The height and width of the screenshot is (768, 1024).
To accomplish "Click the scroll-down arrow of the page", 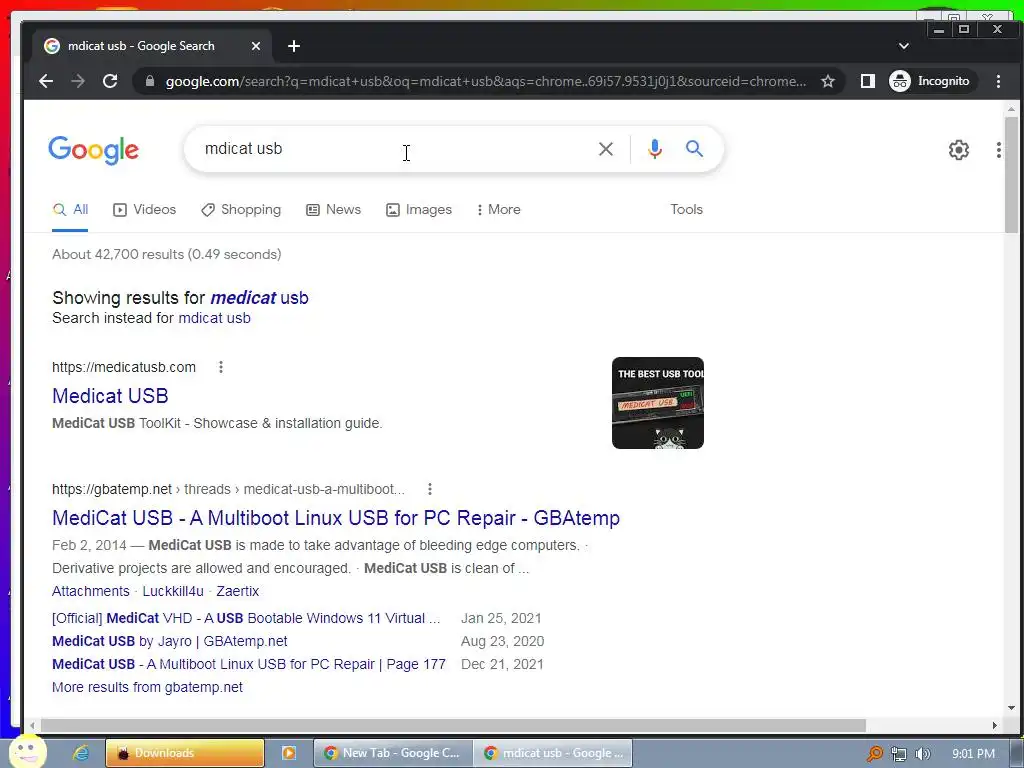I will 1012,708.
